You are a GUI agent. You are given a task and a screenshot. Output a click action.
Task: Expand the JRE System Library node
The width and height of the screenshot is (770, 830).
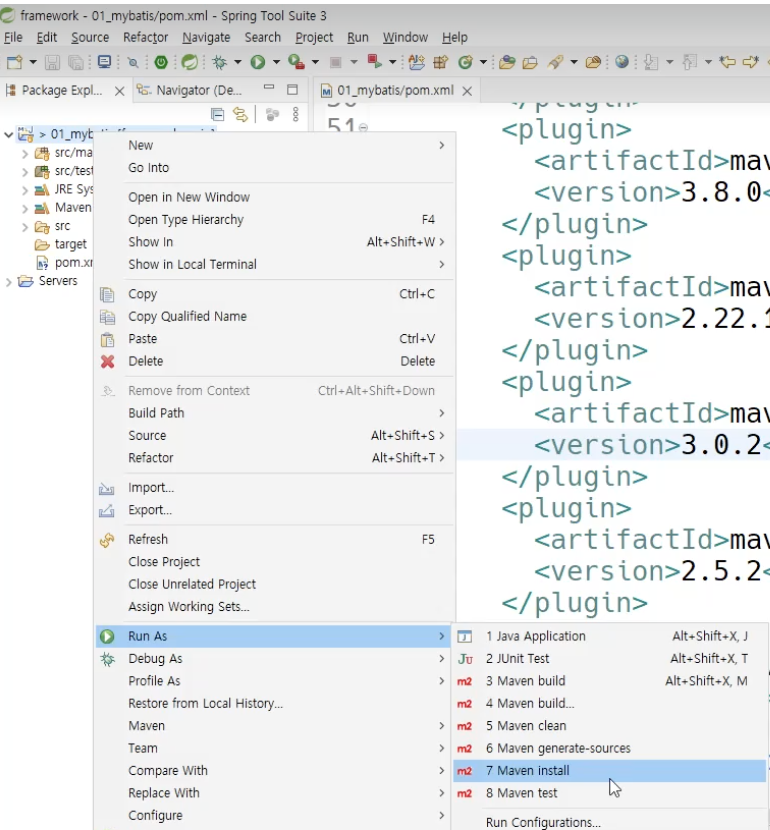point(25,190)
